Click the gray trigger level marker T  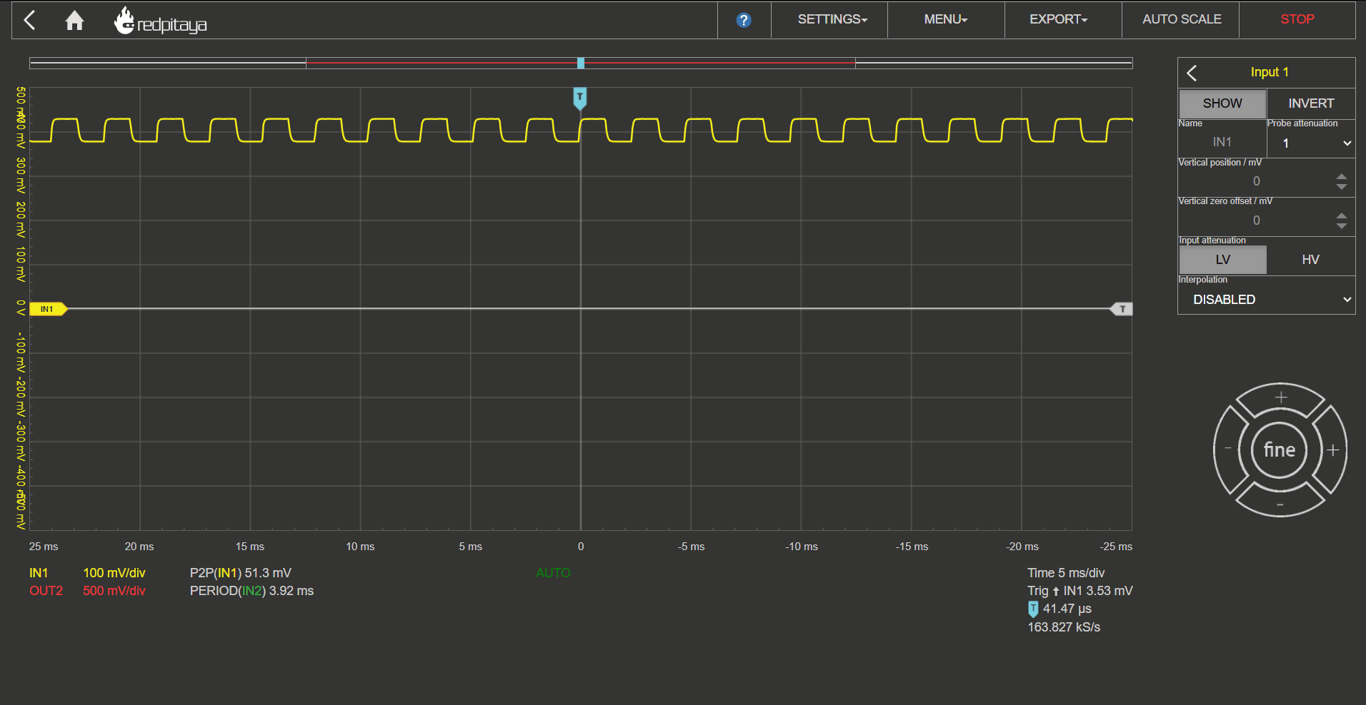(1122, 309)
